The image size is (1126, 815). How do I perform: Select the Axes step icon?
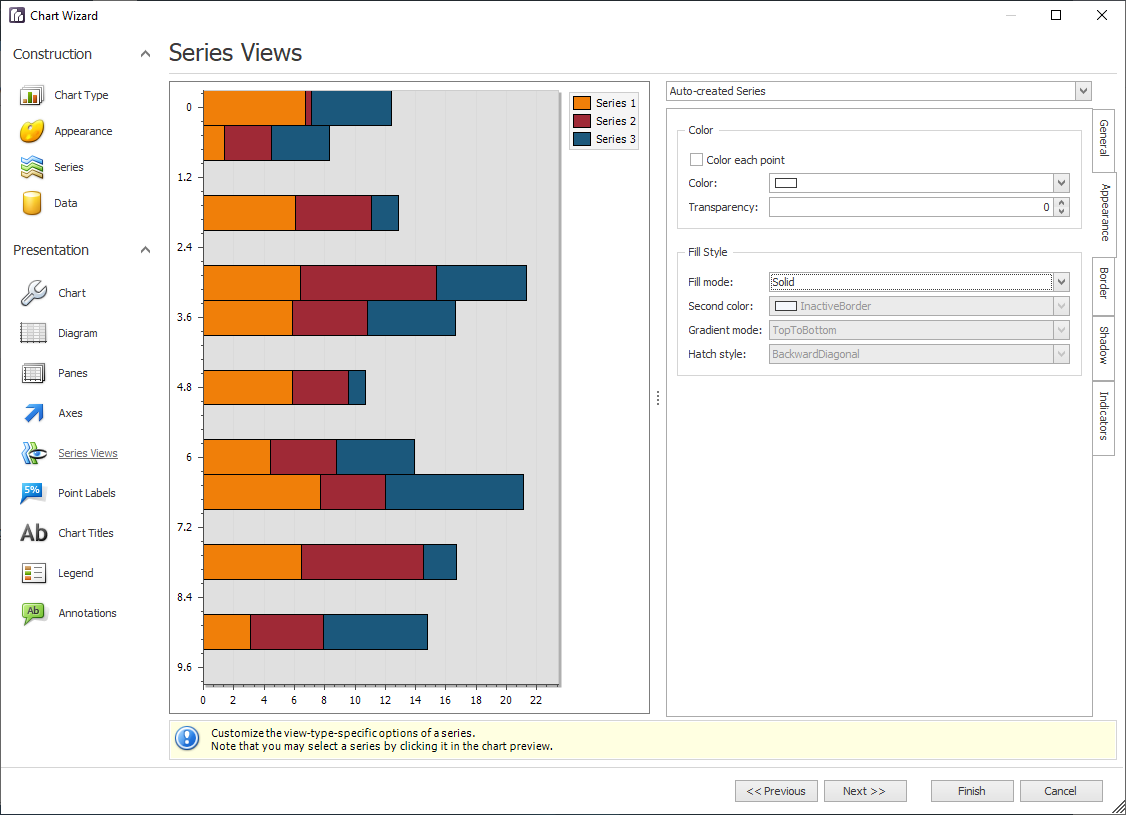point(33,412)
